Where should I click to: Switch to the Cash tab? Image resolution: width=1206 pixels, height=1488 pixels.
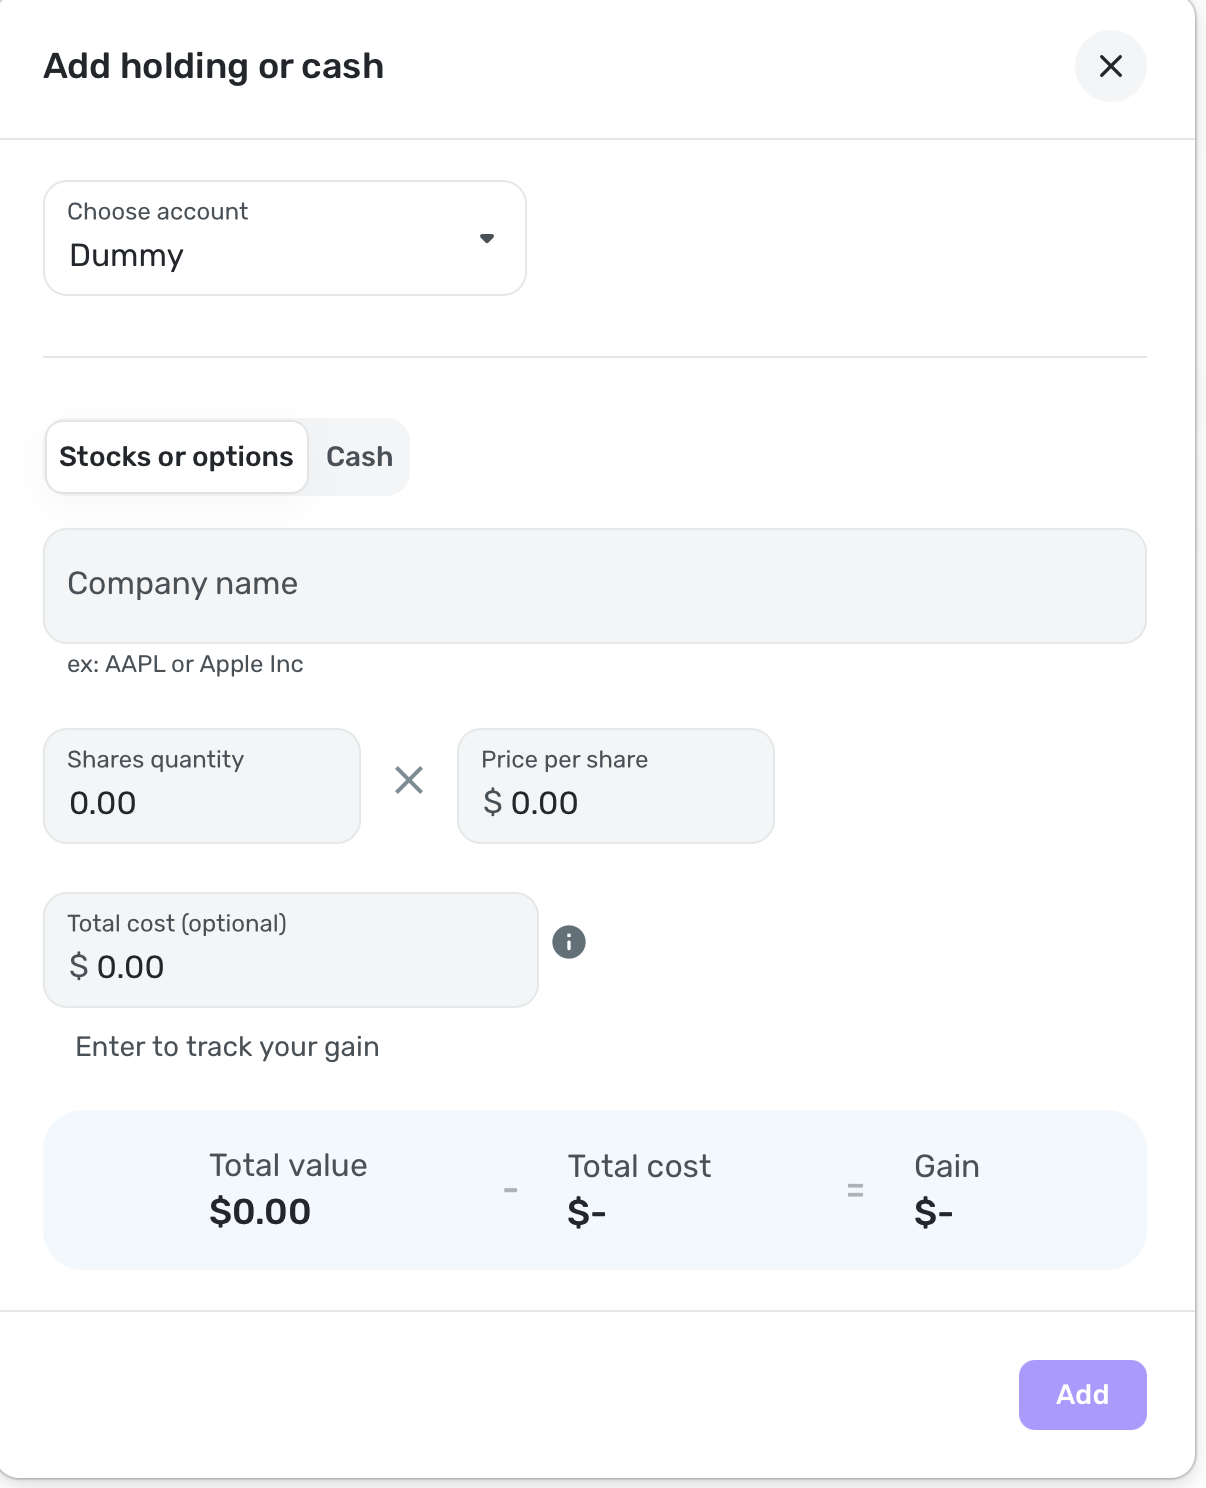point(359,457)
